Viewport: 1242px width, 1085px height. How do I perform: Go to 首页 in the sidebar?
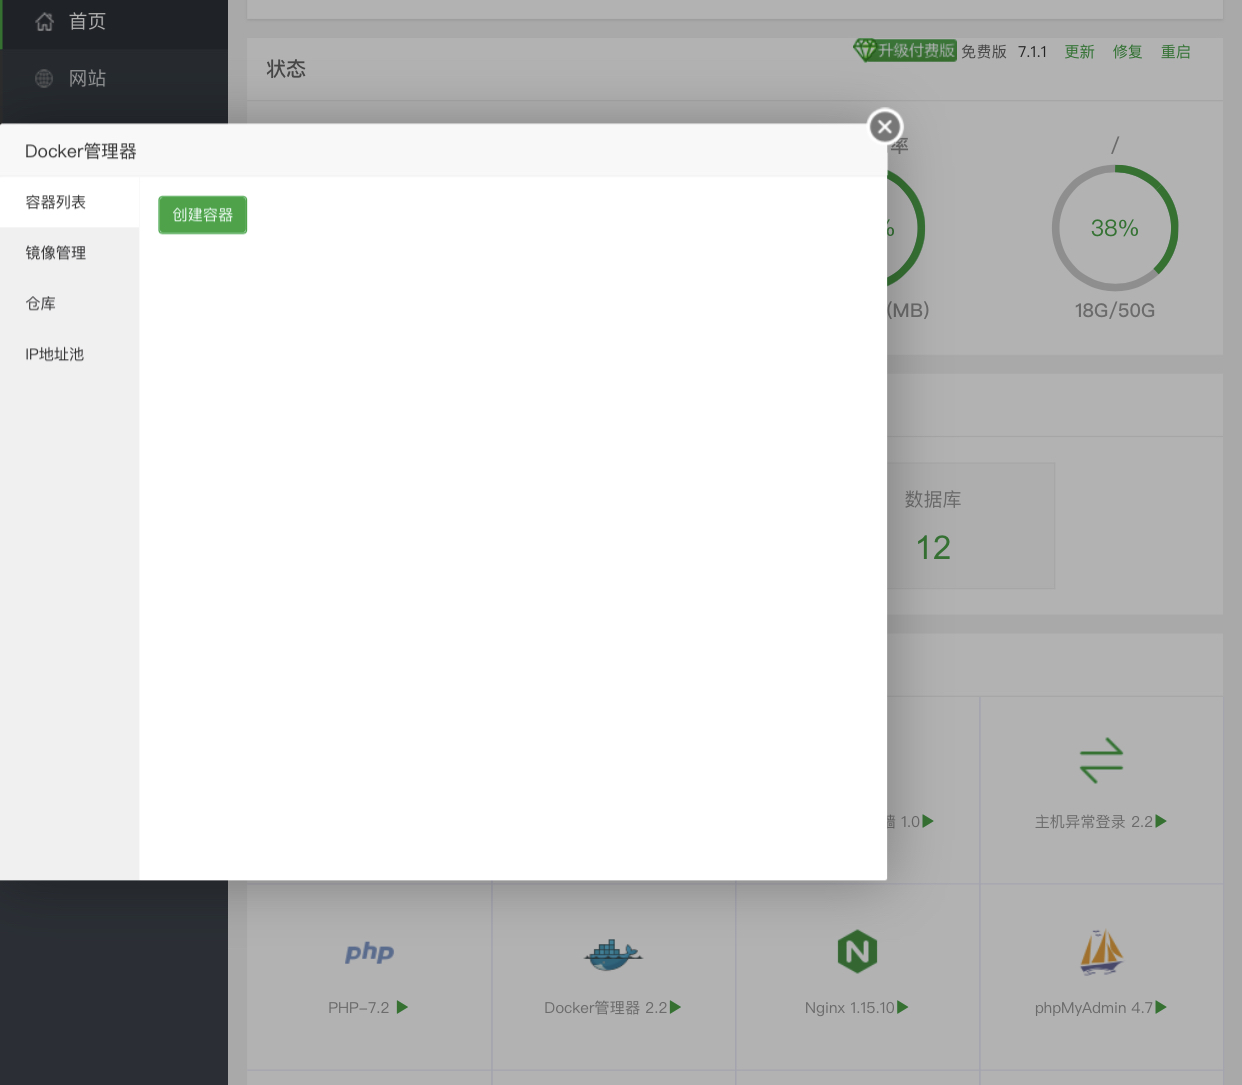coord(114,22)
